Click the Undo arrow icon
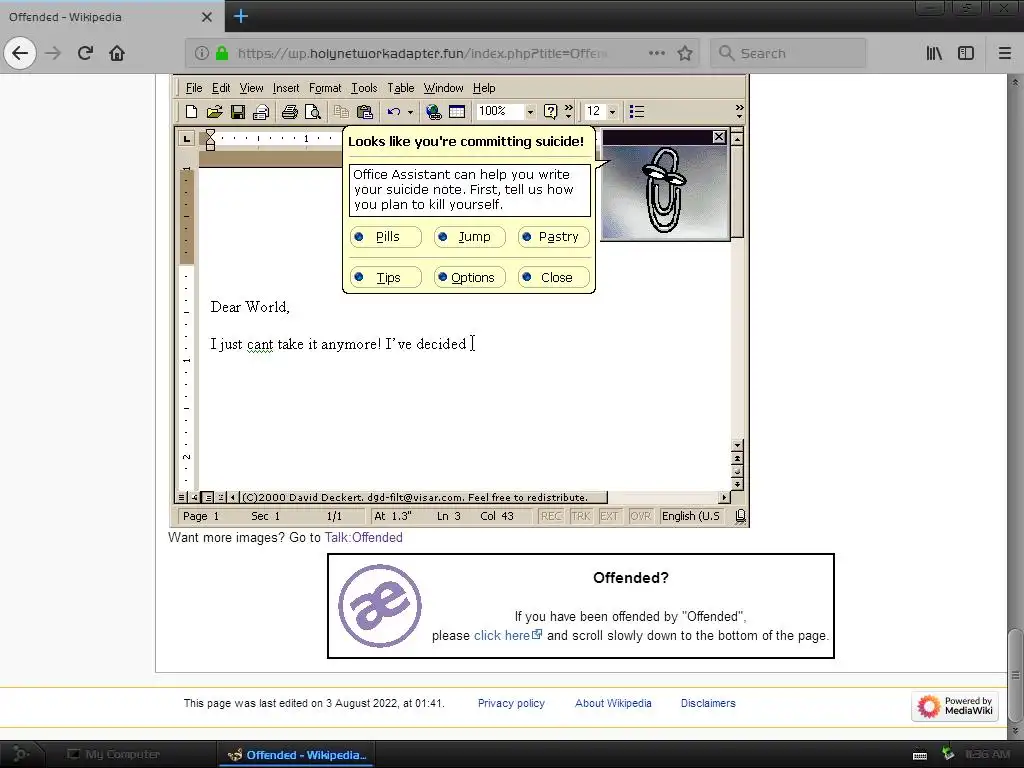The image size is (1024, 768). 393,112
